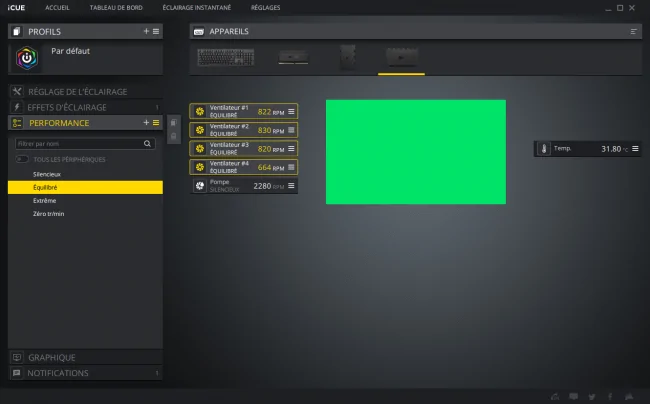Click the RÉGLAGE DE L'ÉCLAIRAGE tools icon
The image size is (650, 404).
(x=17, y=92)
